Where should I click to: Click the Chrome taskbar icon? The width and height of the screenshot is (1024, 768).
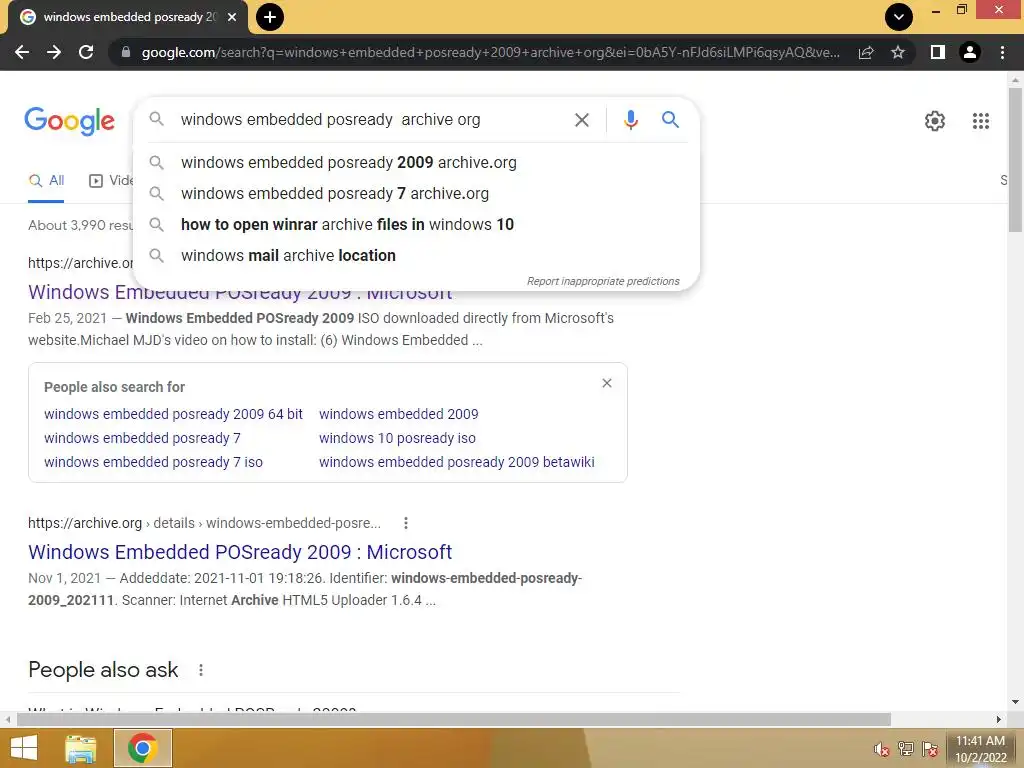pos(142,748)
